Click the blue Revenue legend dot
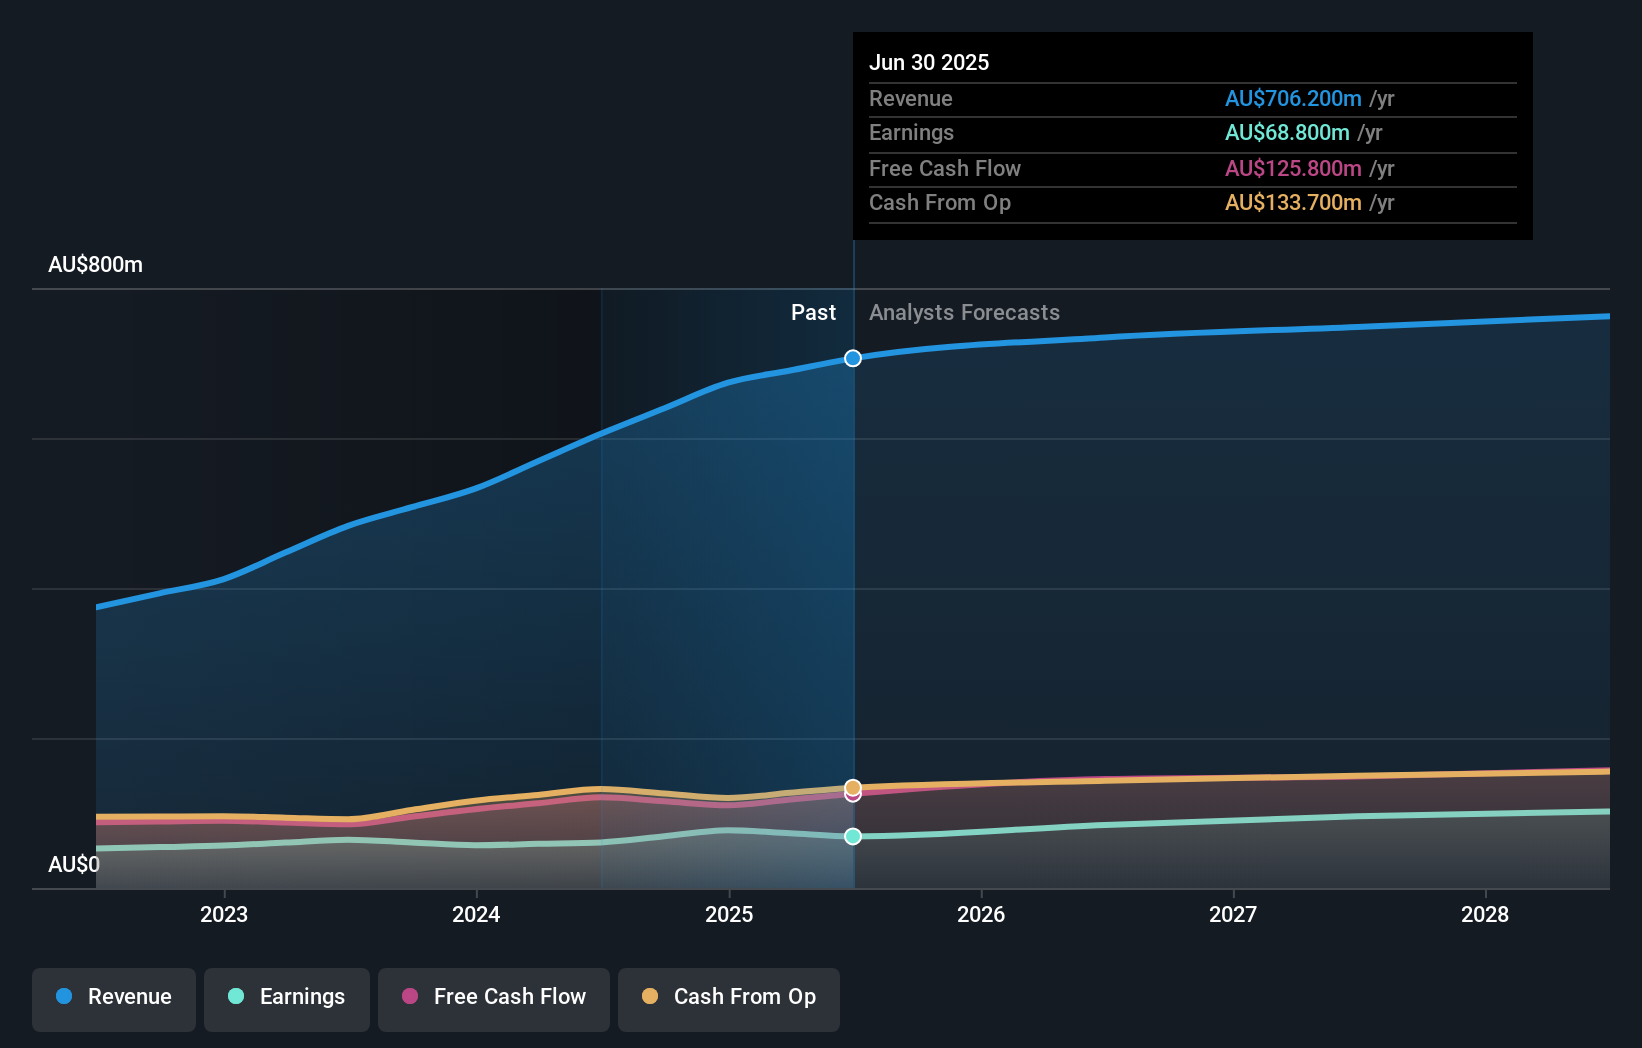 tap(64, 996)
